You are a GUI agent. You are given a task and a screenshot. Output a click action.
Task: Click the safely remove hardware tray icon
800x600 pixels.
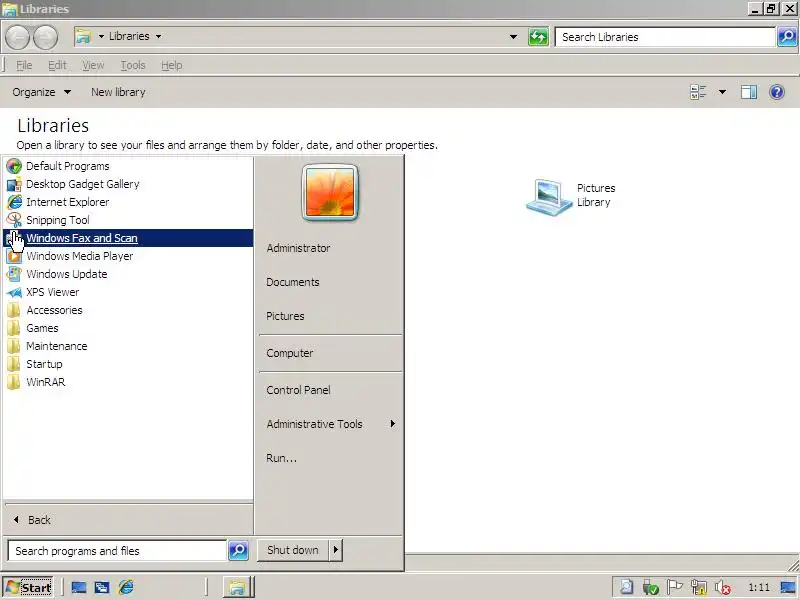click(651, 588)
